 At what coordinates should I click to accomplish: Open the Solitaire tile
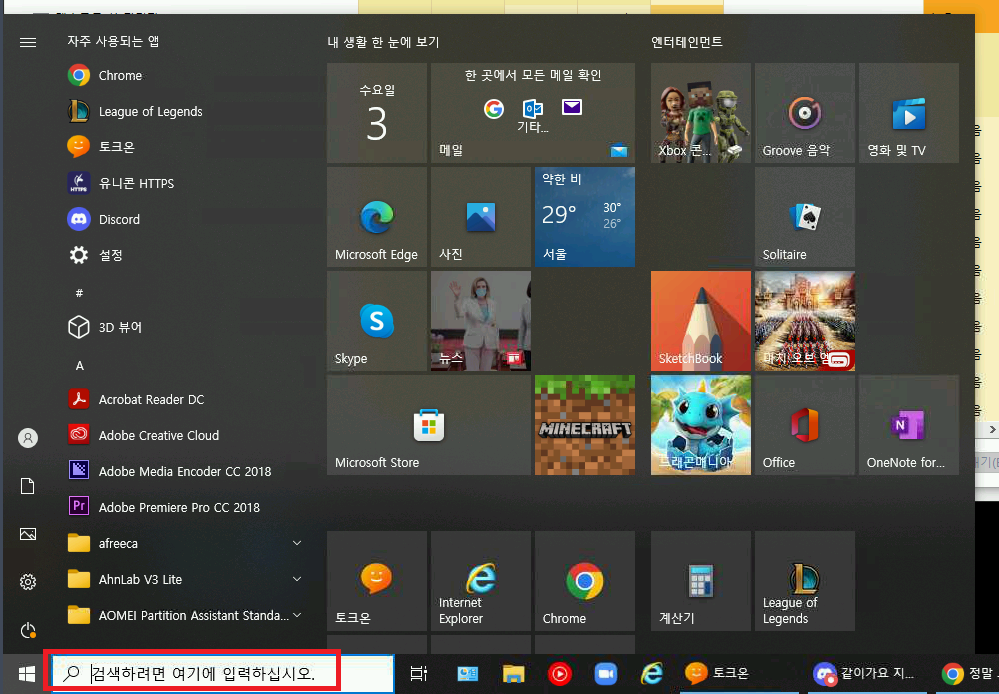tap(805, 217)
